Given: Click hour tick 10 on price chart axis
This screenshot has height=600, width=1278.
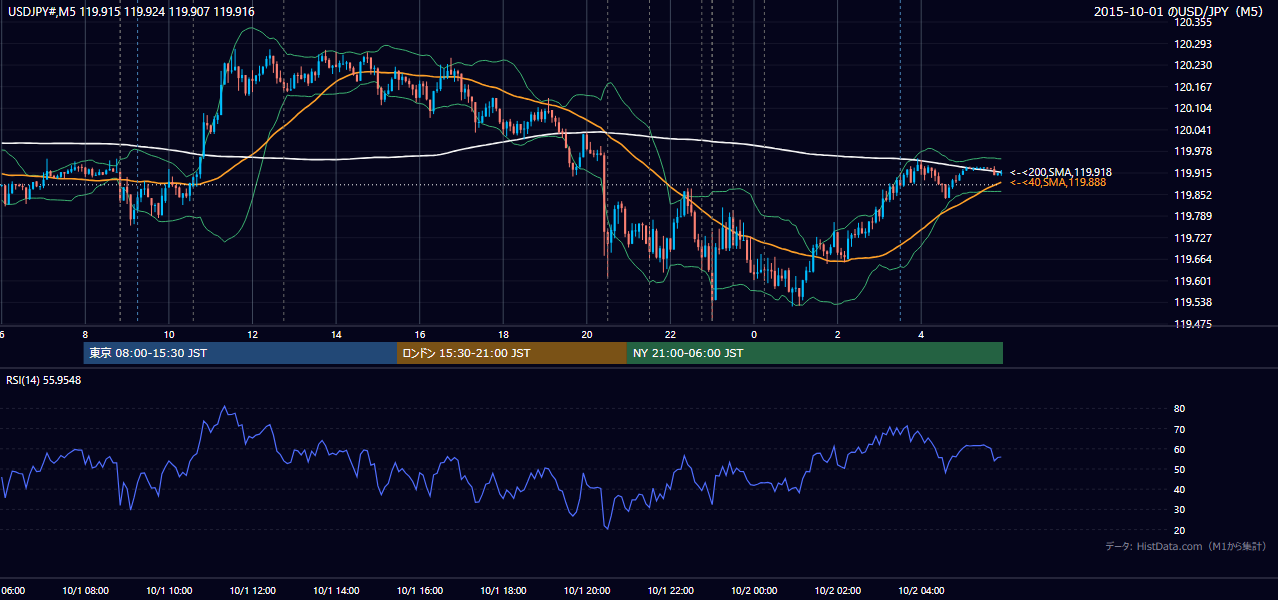Looking at the screenshot, I should tap(169, 334).
